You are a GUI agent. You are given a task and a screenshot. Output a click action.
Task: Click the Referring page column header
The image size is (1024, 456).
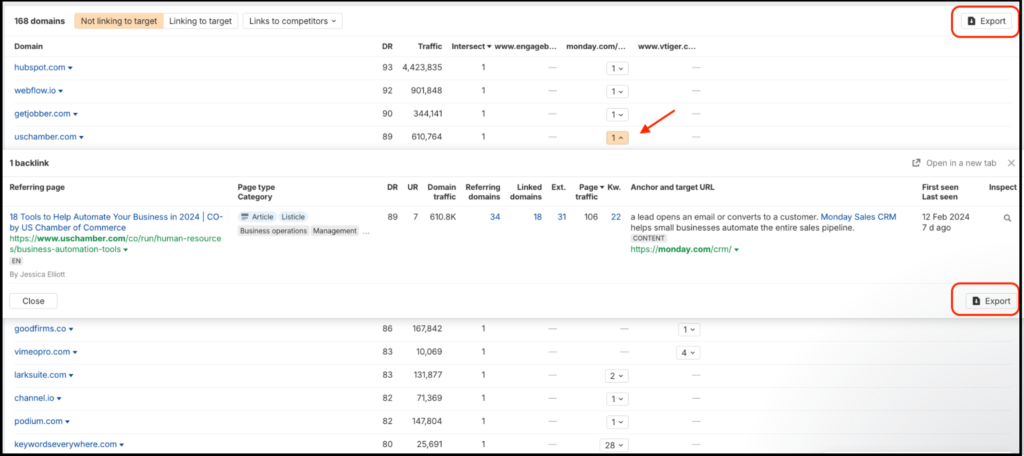(x=37, y=187)
